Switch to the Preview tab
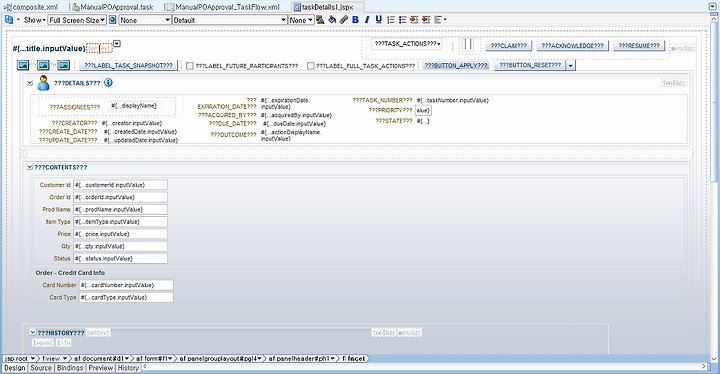Screen dimensions: 720x374 101,368
